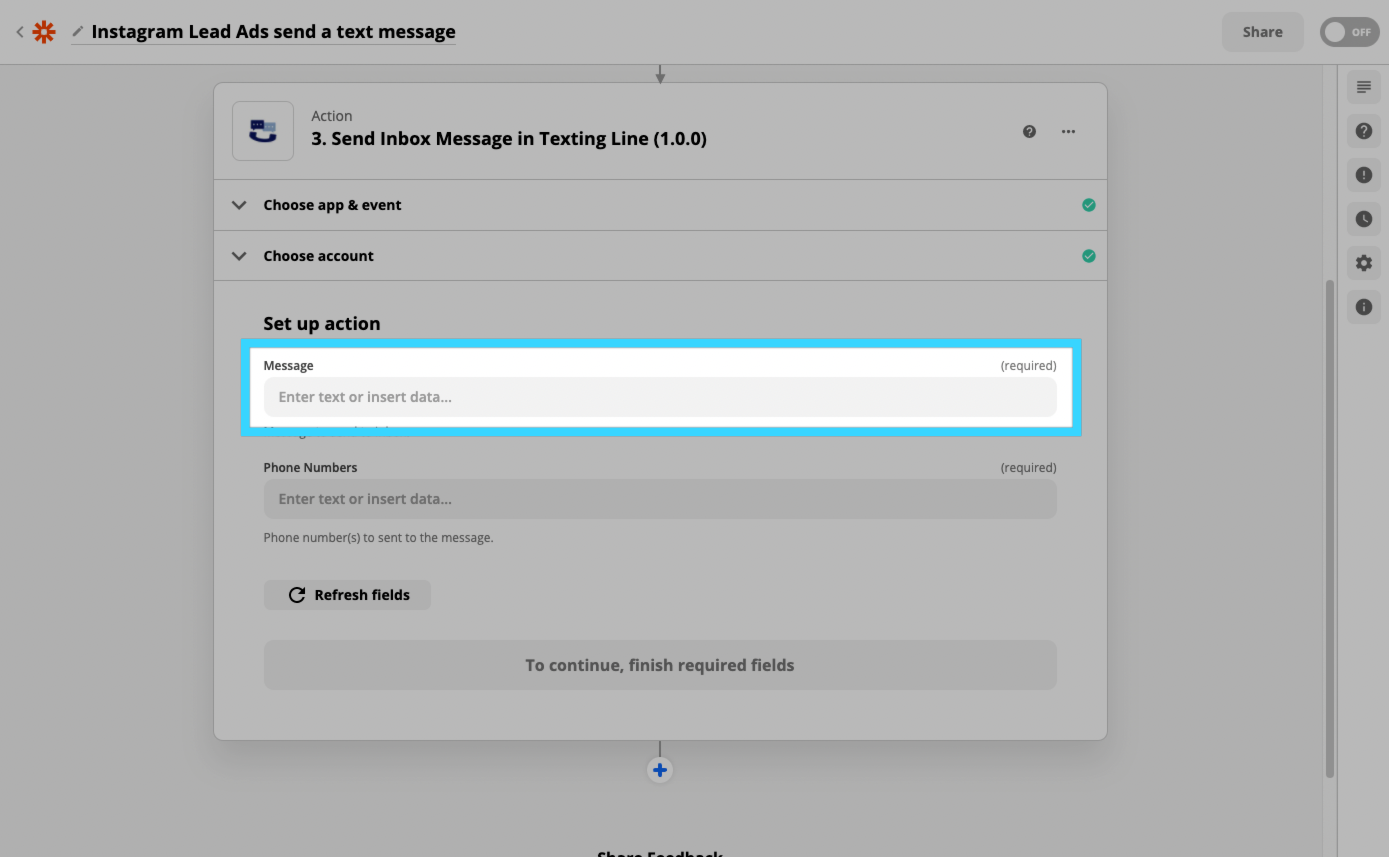Open the alerts exclamation icon in sidebar
This screenshot has height=857, width=1389.
click(1363, 175)
